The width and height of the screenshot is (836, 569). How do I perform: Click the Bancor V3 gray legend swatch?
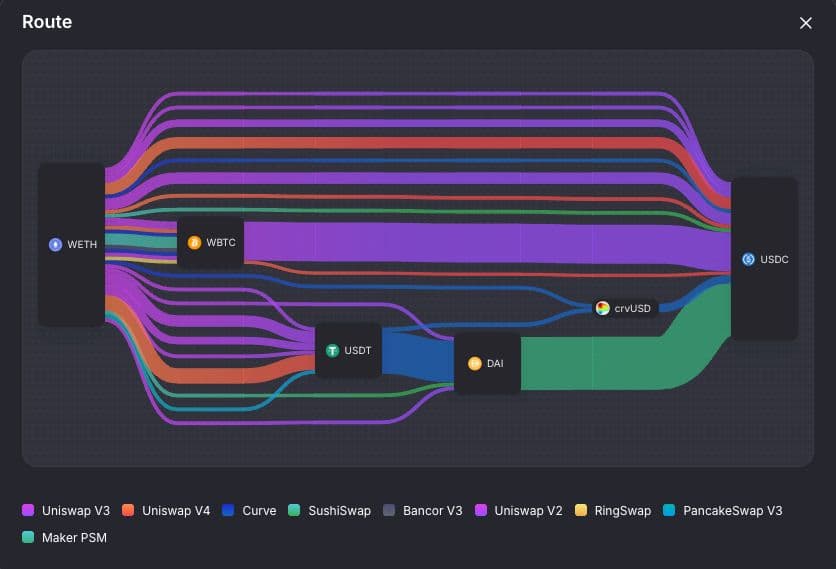point(389,510)
